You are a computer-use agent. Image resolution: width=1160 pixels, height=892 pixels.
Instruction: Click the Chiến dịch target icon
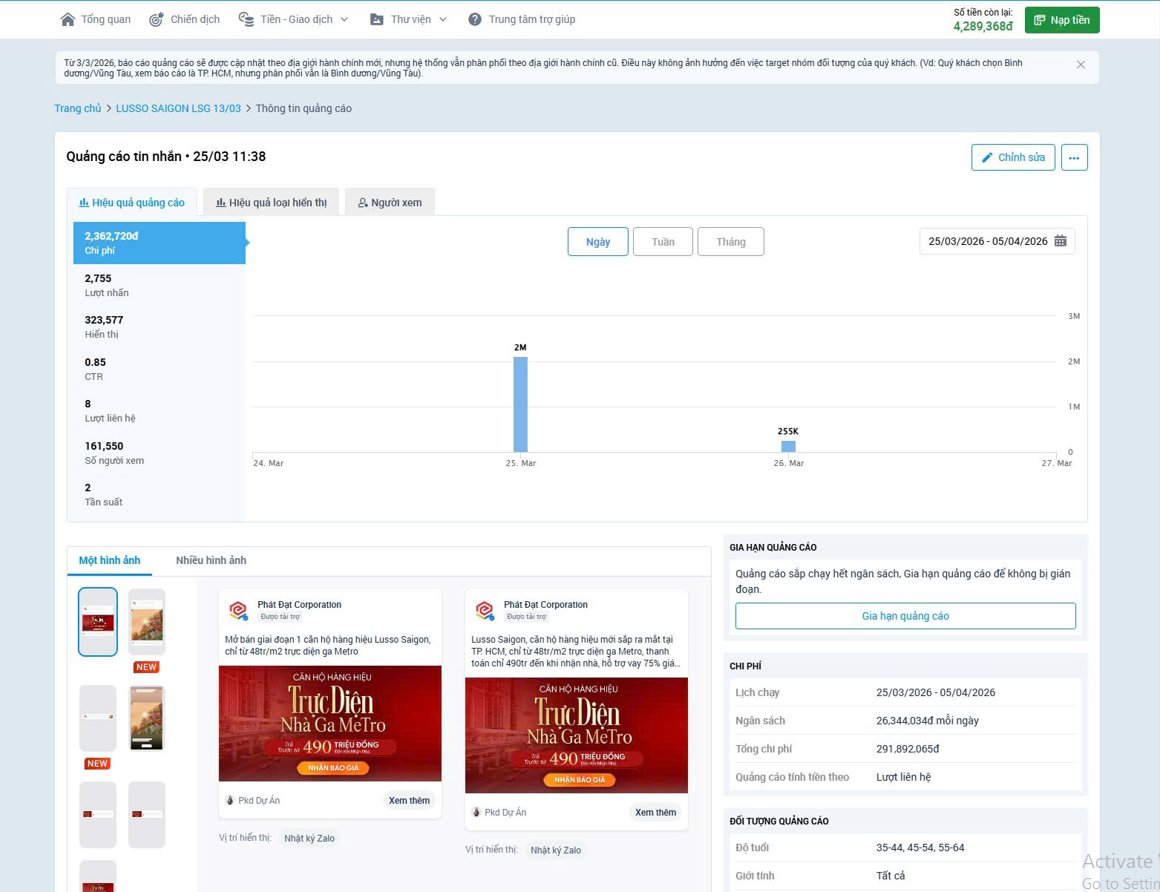[157, 20]
